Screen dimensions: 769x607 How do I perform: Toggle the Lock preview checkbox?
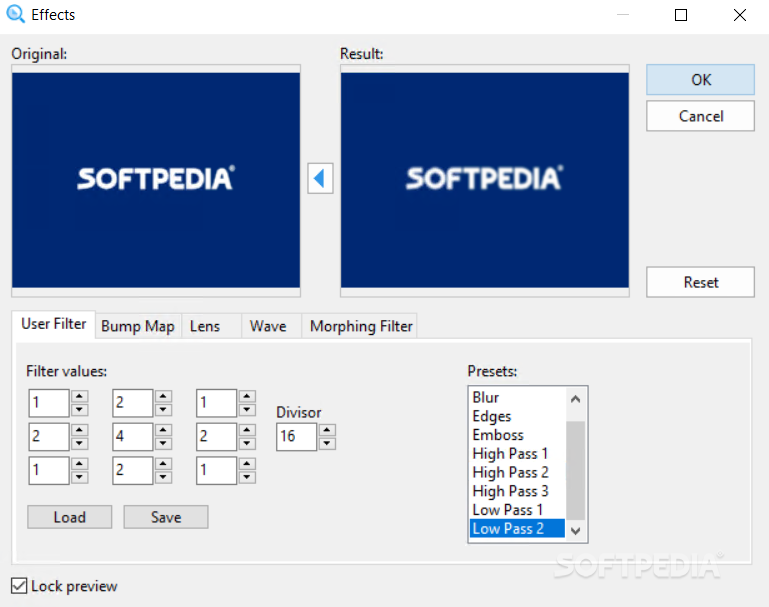coord(19,585)
